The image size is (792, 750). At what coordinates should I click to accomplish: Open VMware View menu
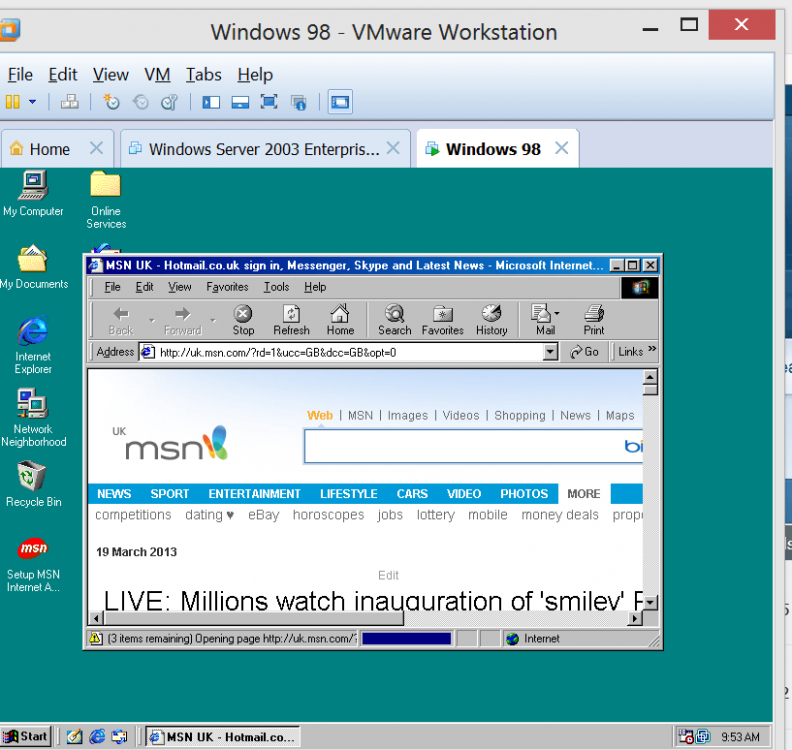[x=111, y=75]
